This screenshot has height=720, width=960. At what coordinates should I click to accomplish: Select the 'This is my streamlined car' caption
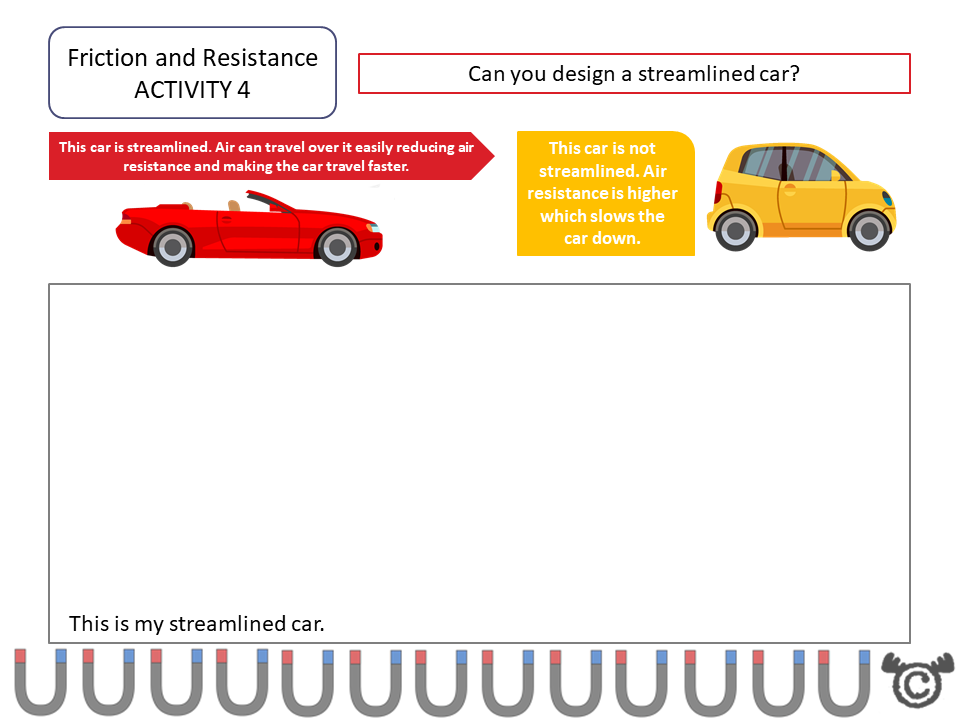click(x=196, y=623)
